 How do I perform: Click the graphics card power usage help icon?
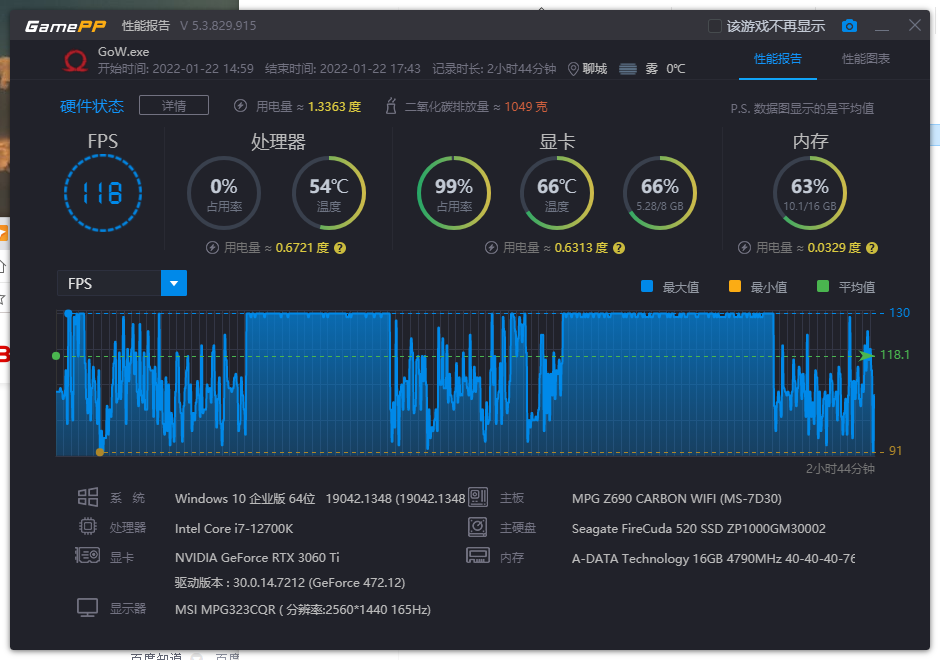pos(619,248)
